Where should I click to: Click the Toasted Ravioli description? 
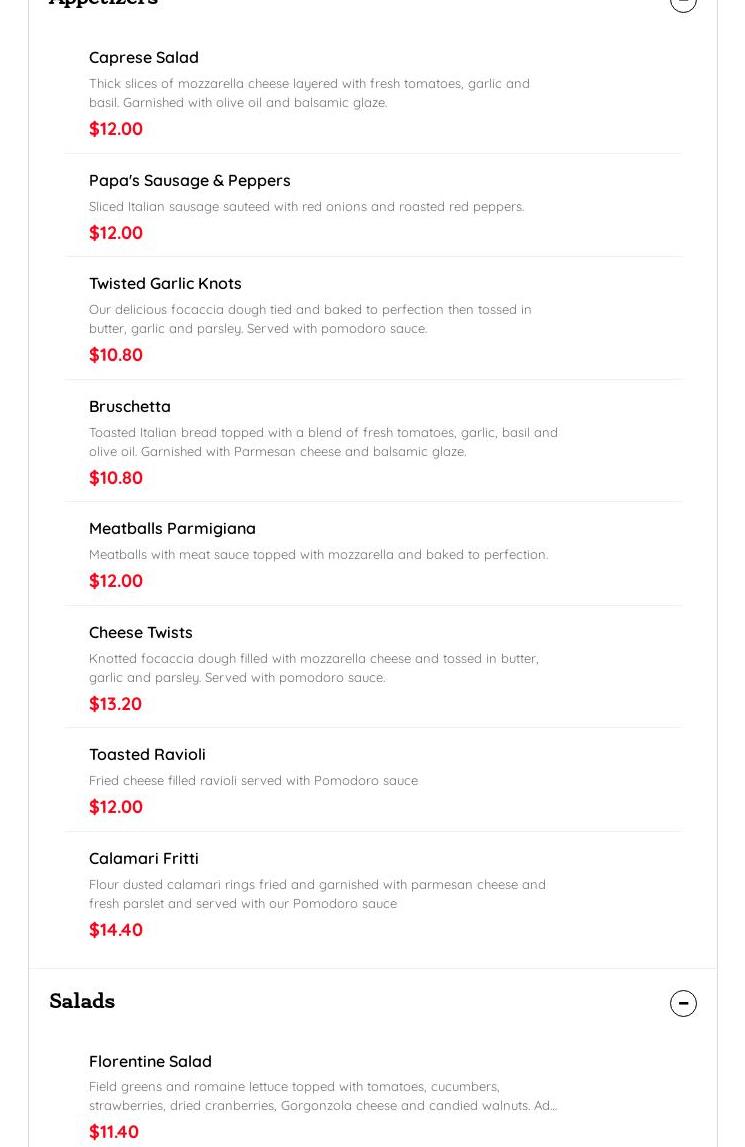(x=253, y=781)
